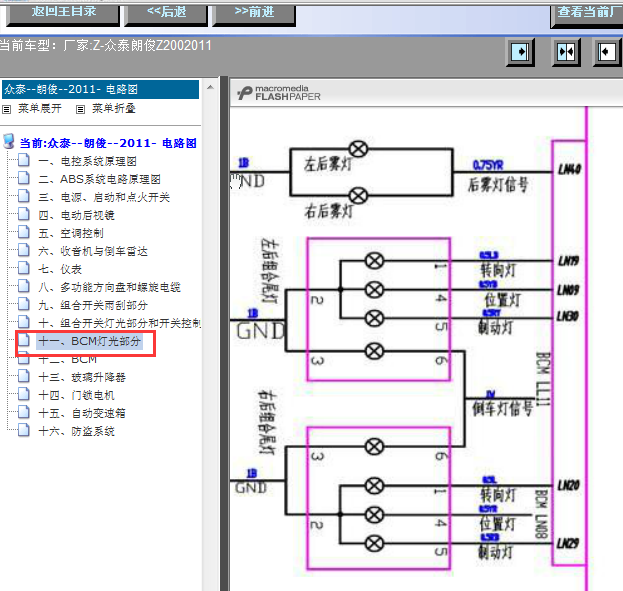Click the icon beside 菜单折叠
The height and width of the screenshot is (591, 623).
80,109
